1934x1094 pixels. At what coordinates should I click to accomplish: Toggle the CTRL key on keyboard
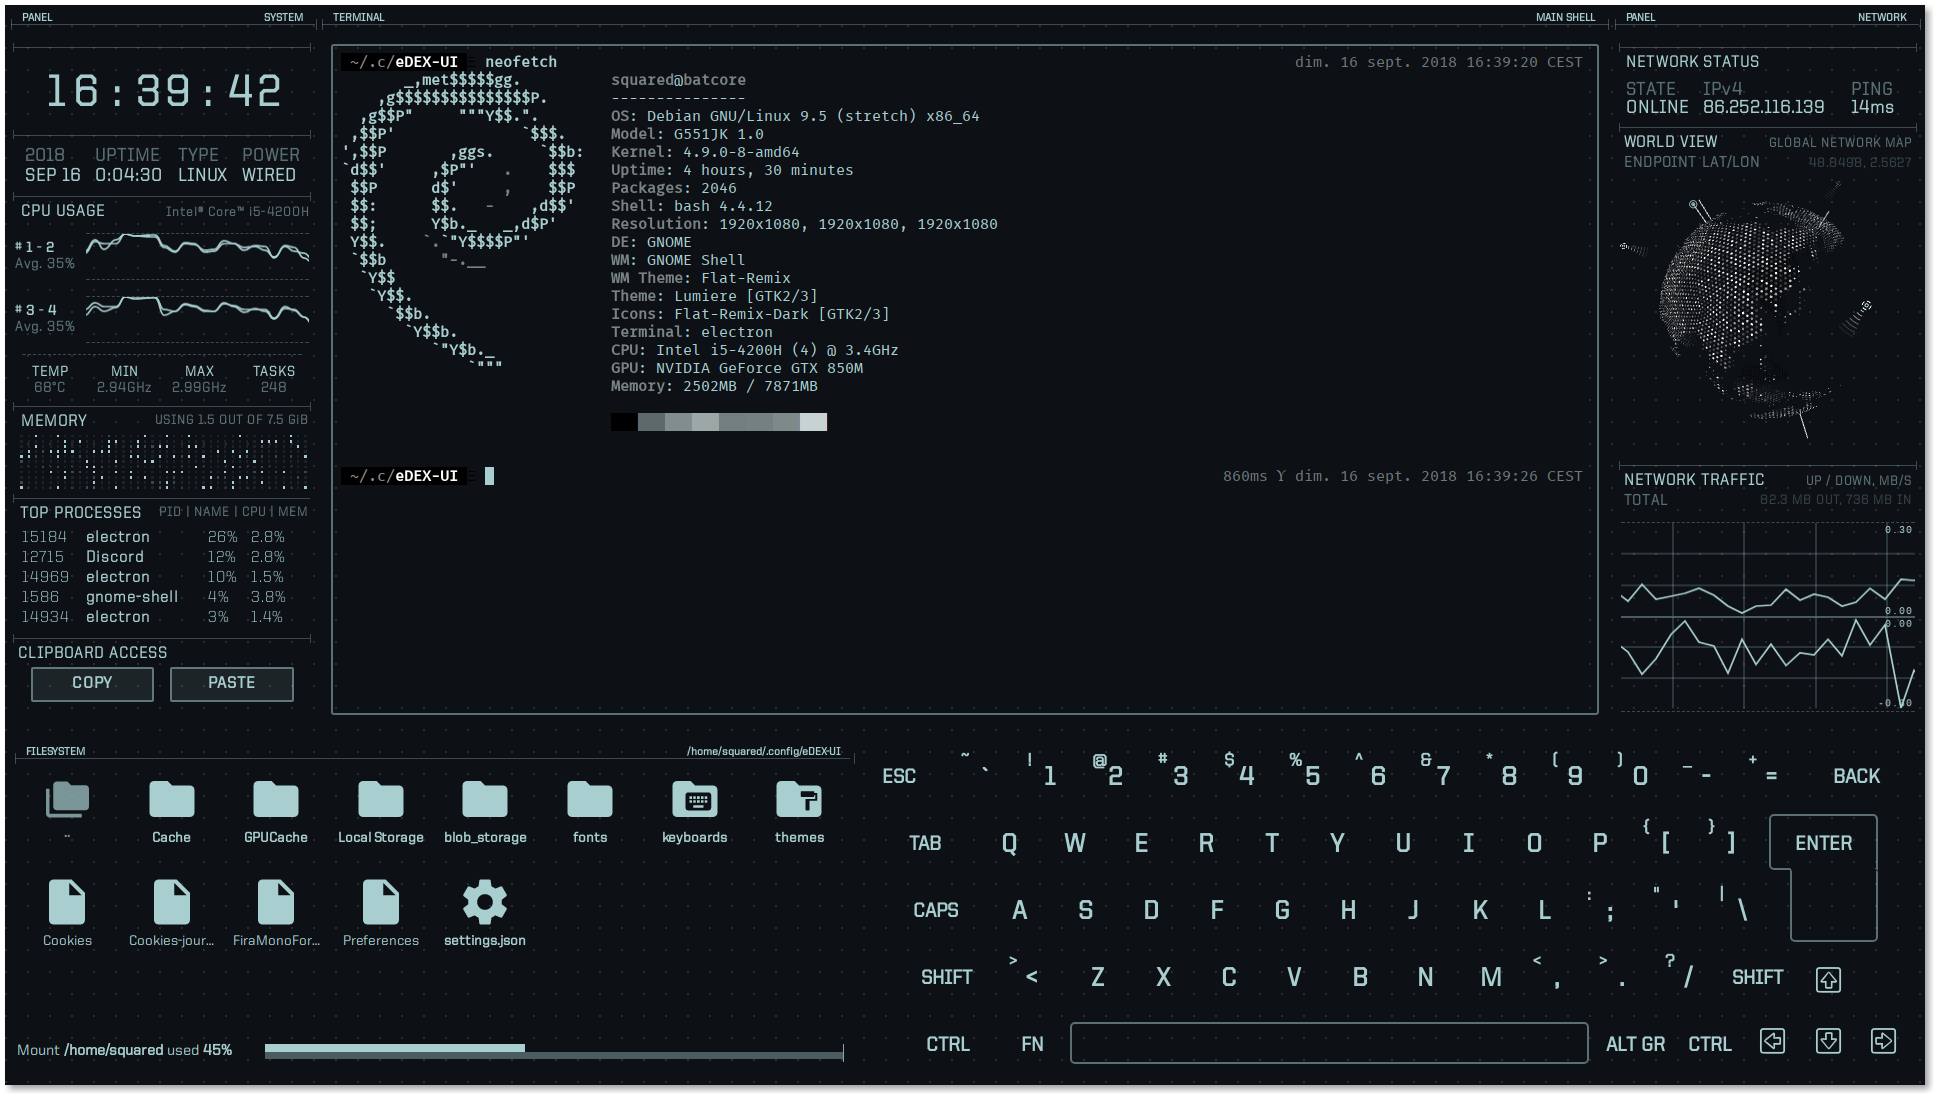[x=950, y=1044]
